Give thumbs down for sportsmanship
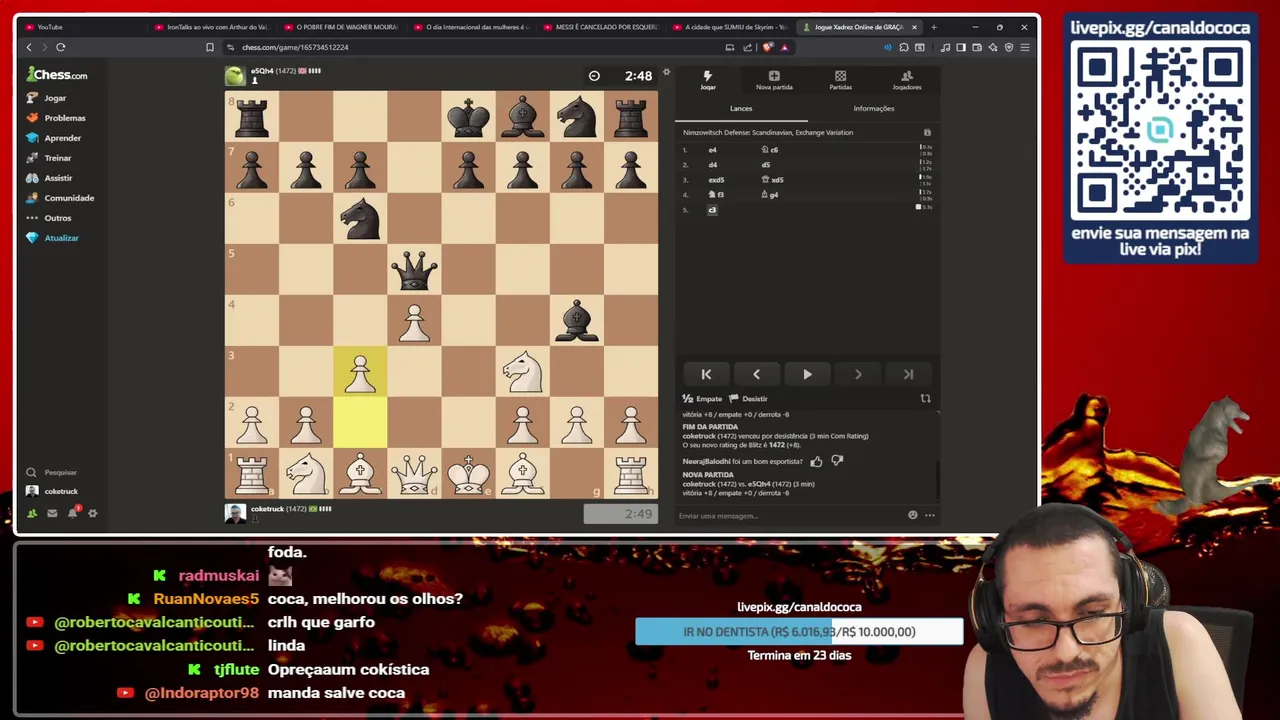 point(837,461)
